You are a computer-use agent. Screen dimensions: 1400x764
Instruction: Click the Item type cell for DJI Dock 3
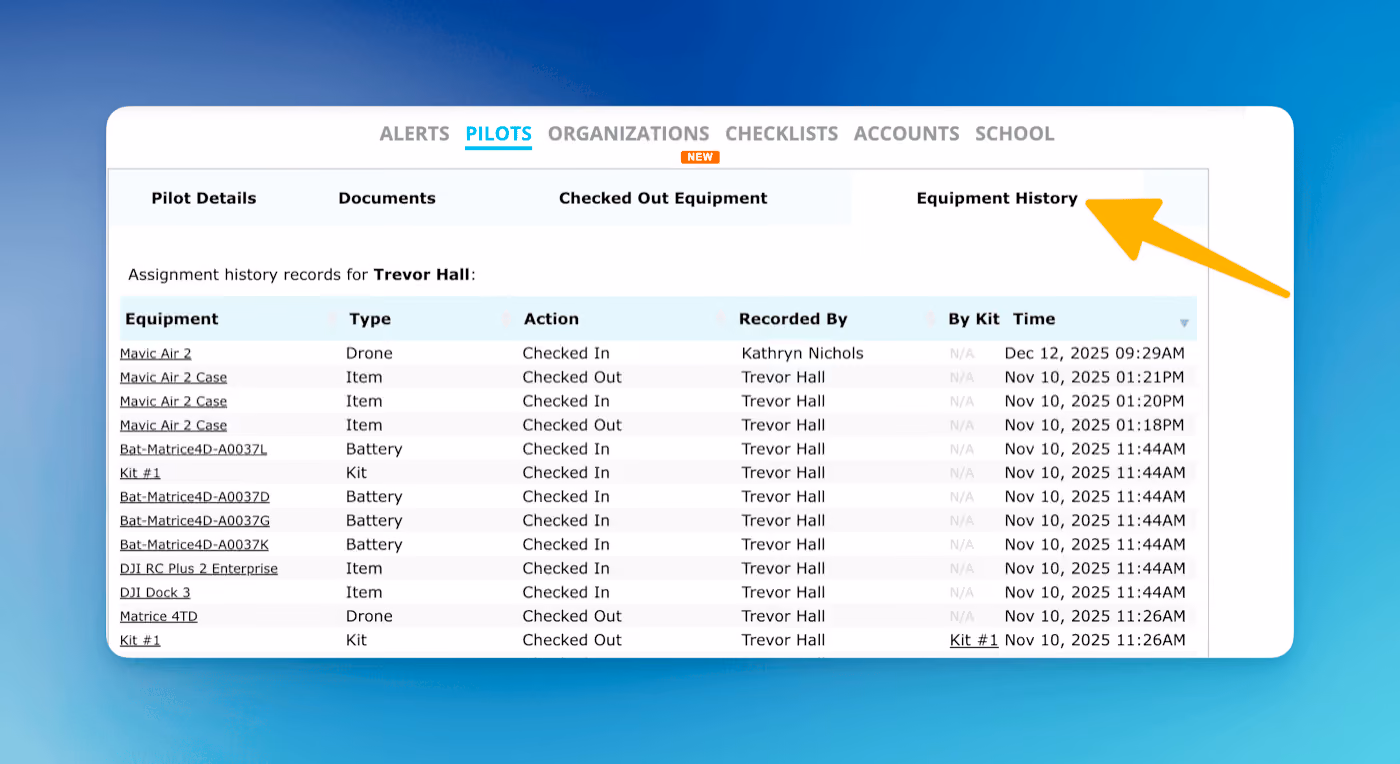[x=364, y=592]
